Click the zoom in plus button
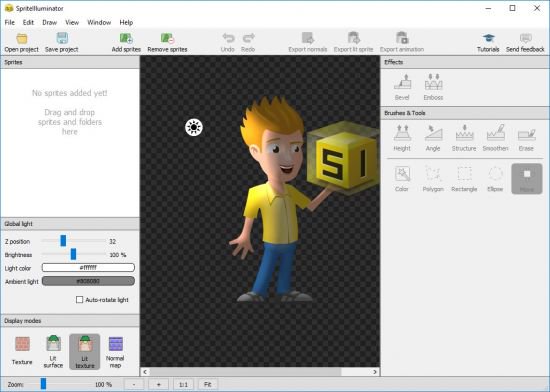Screen dimensions: 550x392 coord(159,384)
